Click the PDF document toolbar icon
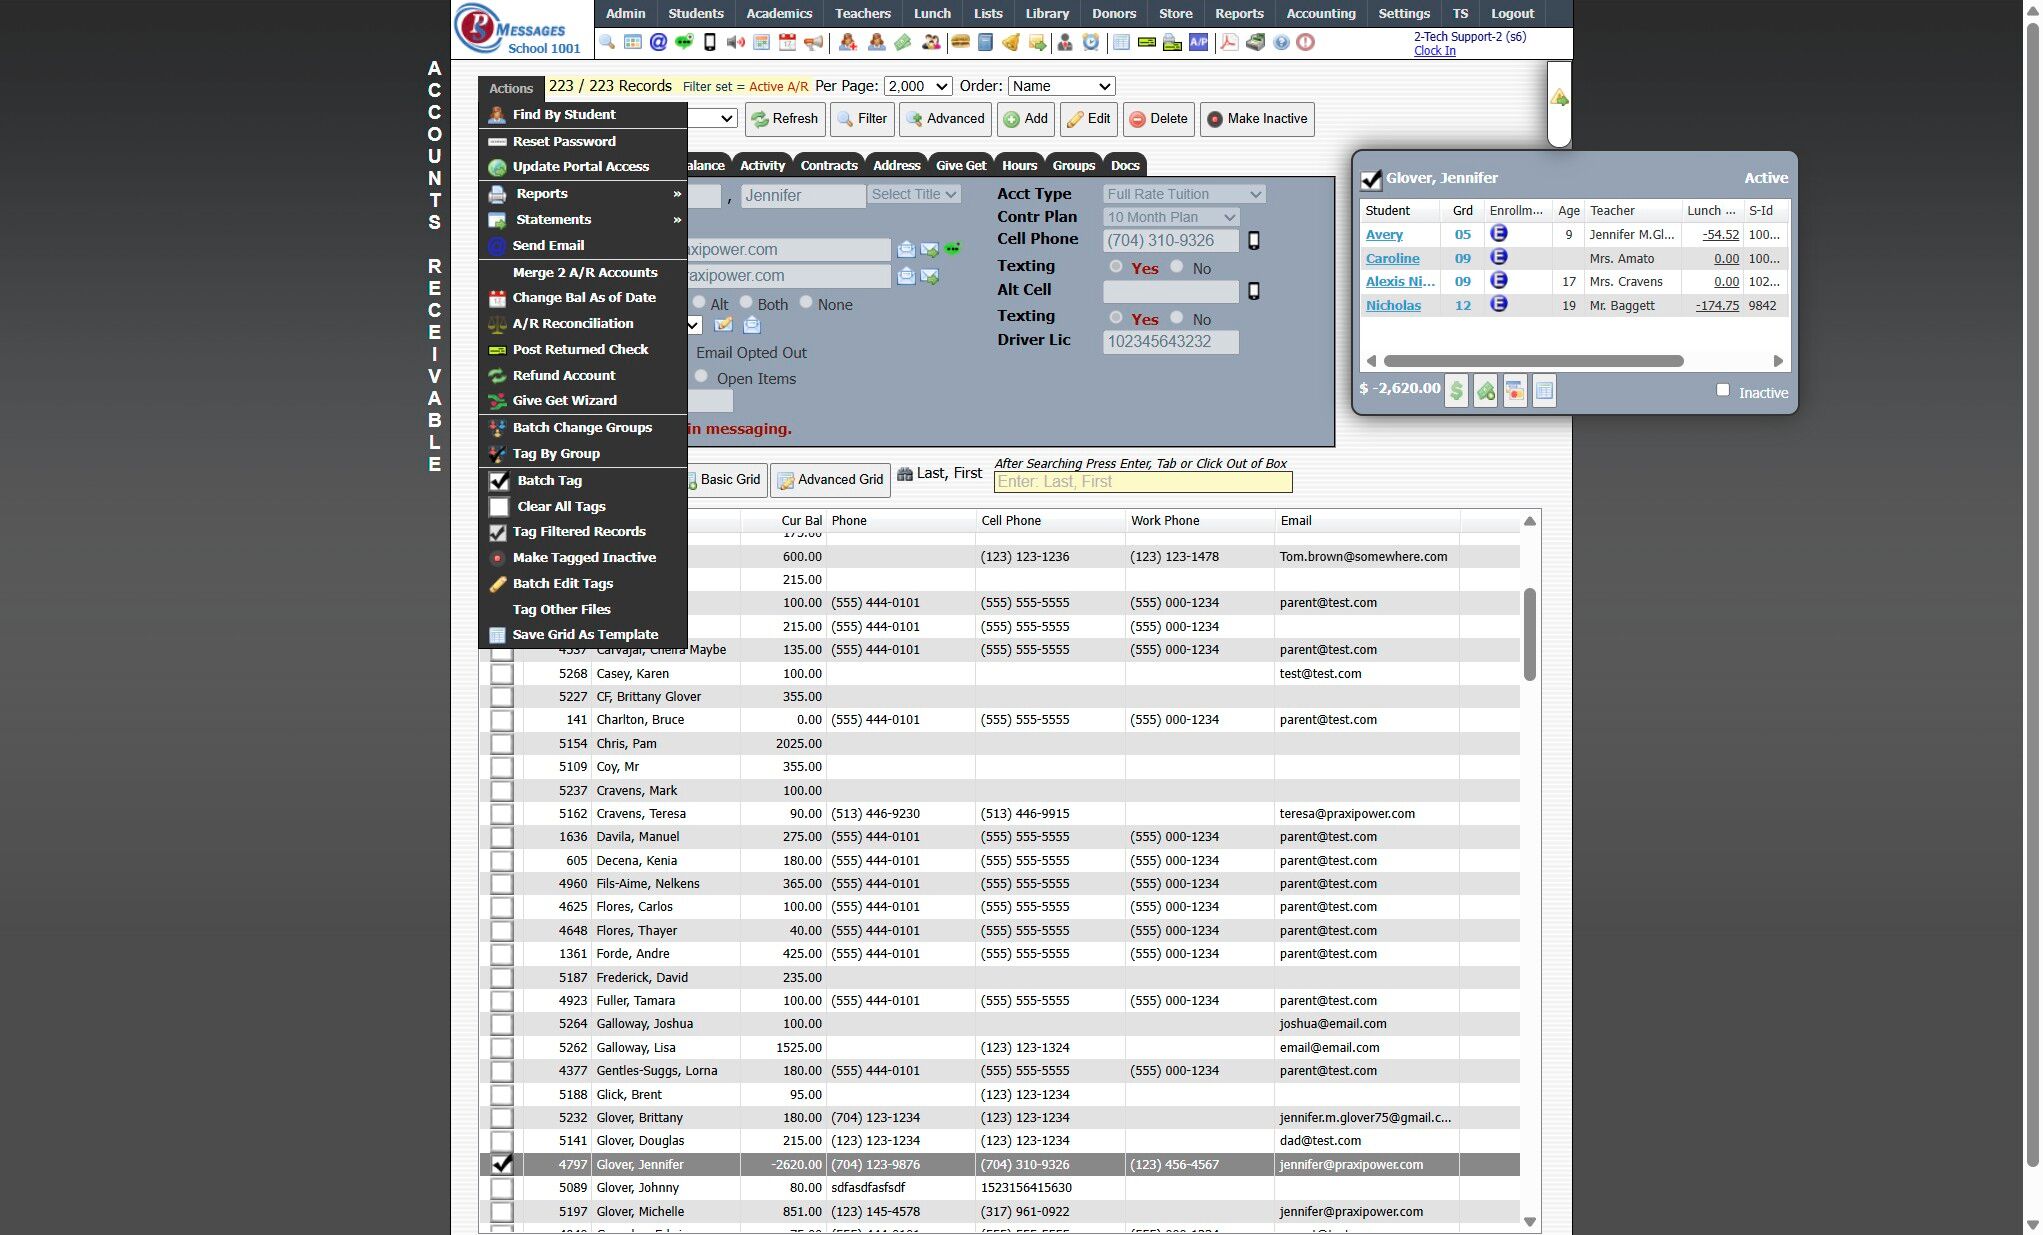2043x1235 pixels. 1228,42
